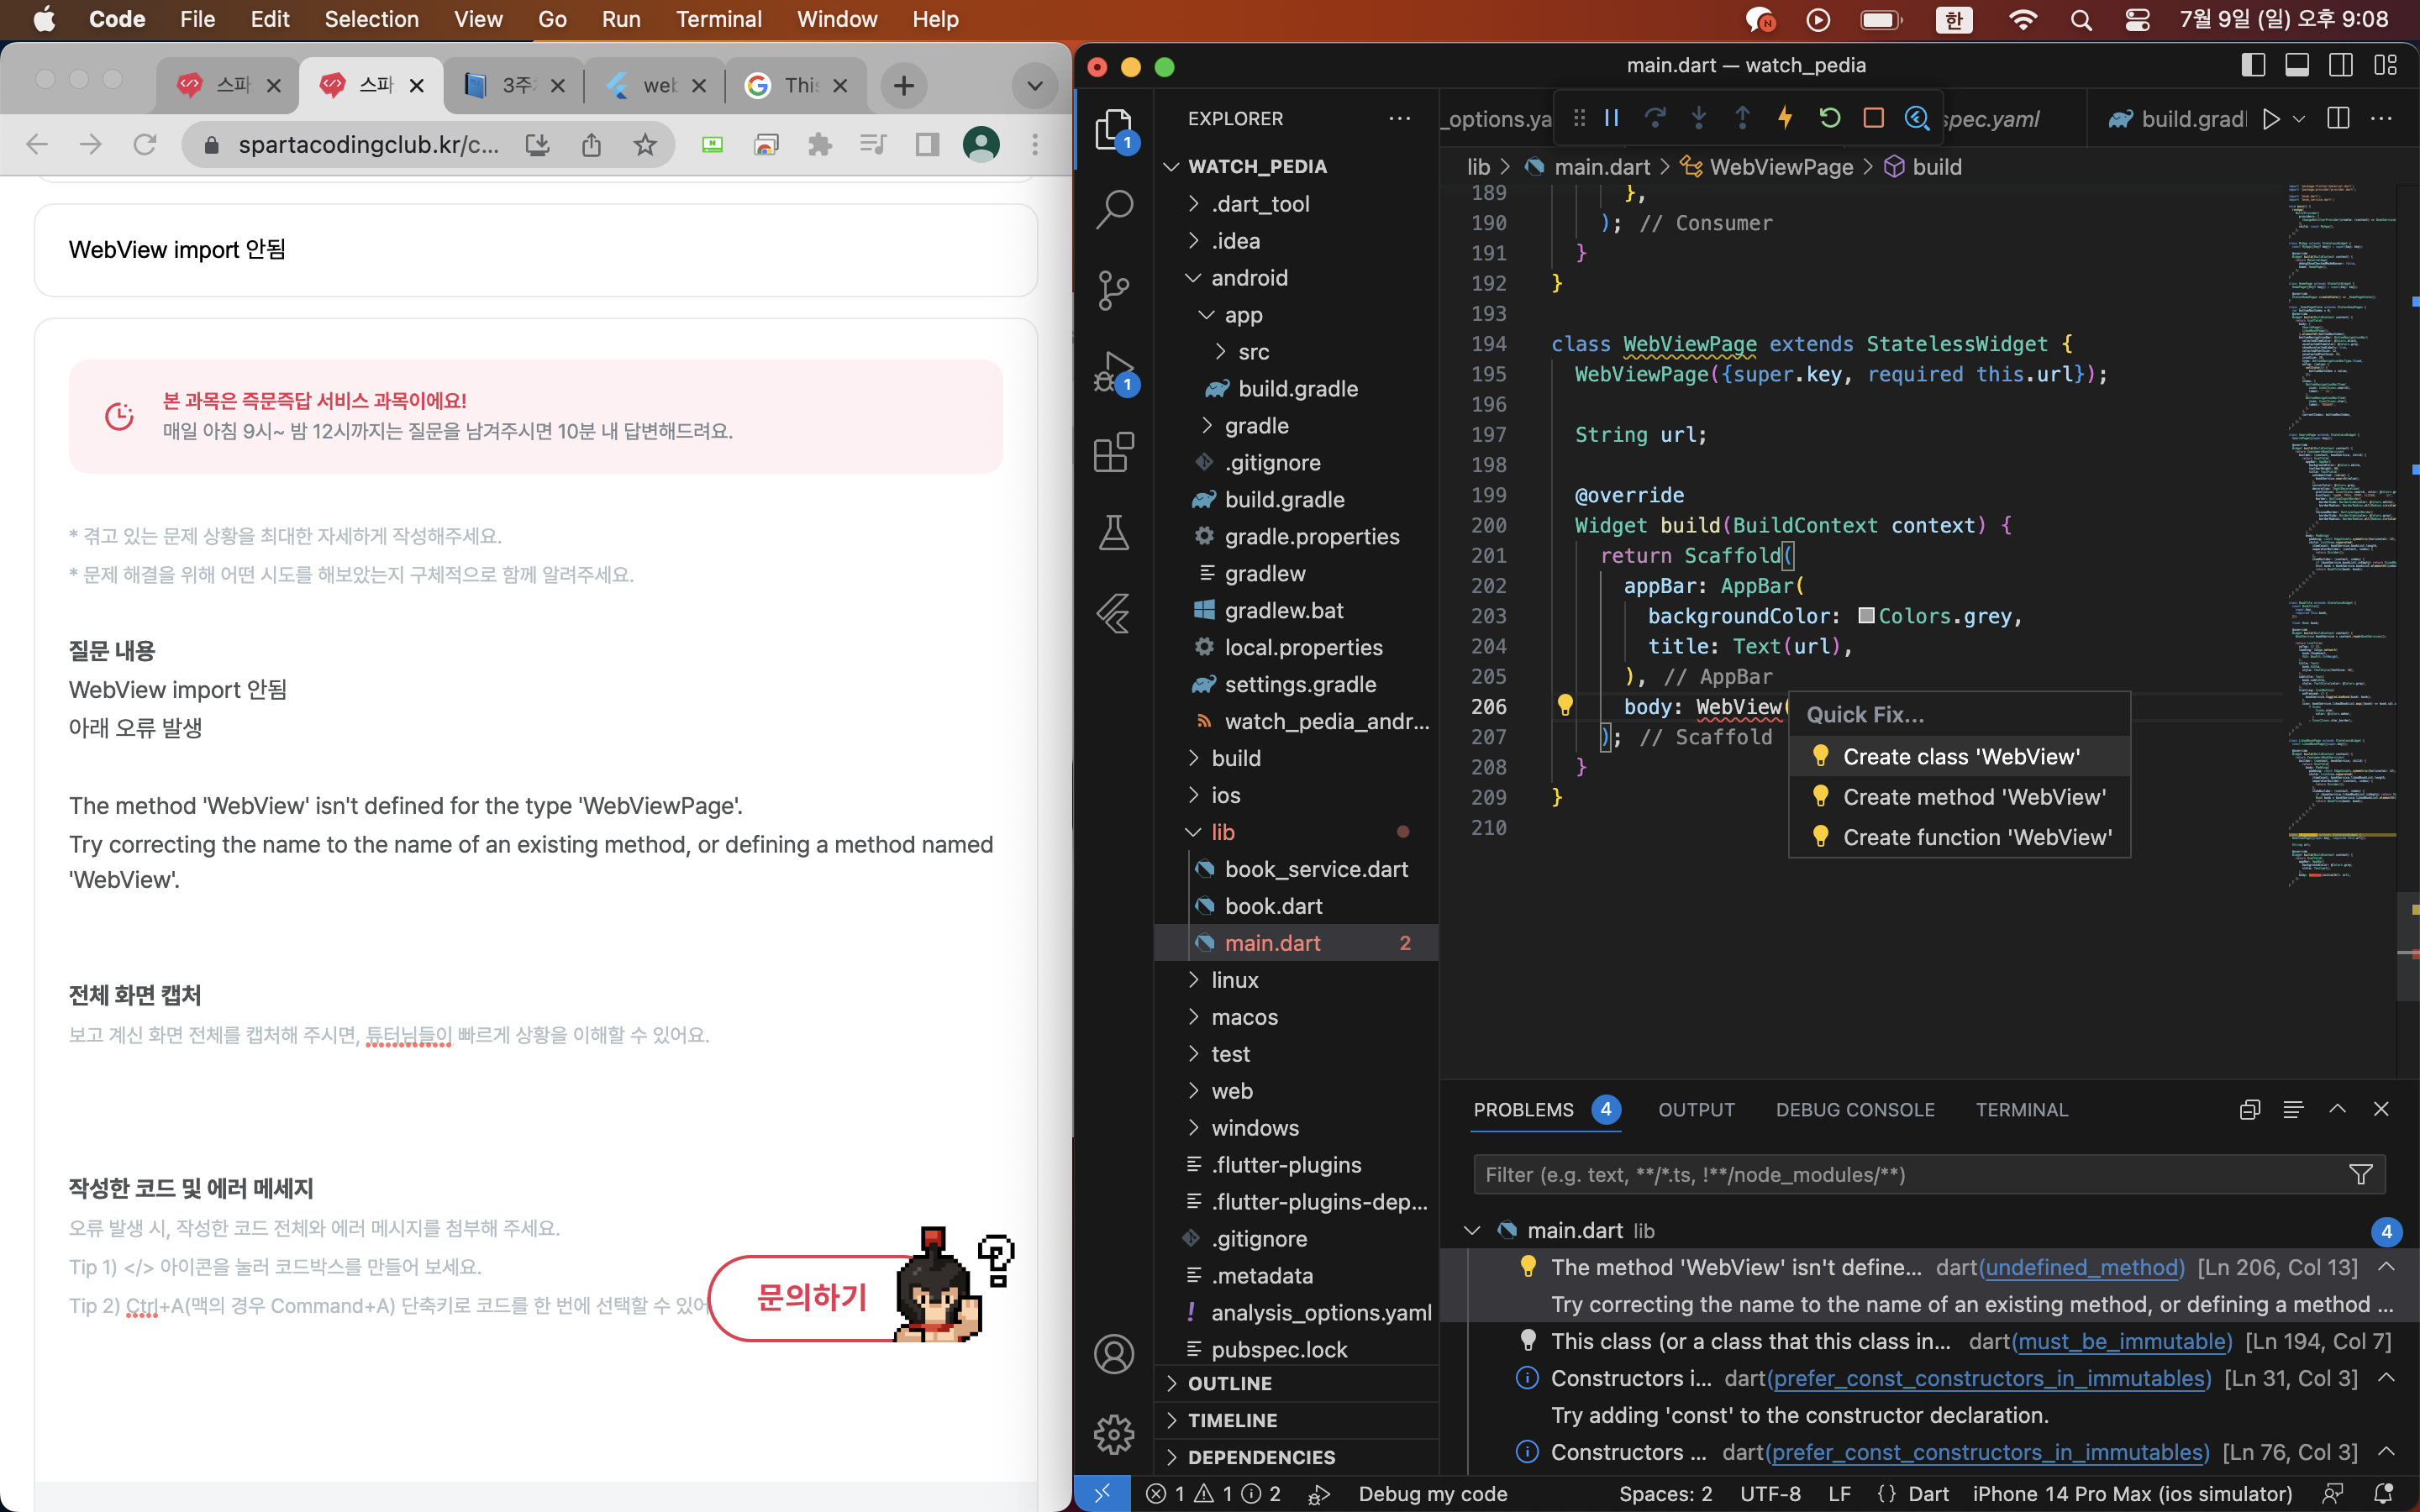Viewport: 2420px width, 1512px height.
Task: Select quick fix Create class 'WebView'
Action: (x=1959, y=756)
